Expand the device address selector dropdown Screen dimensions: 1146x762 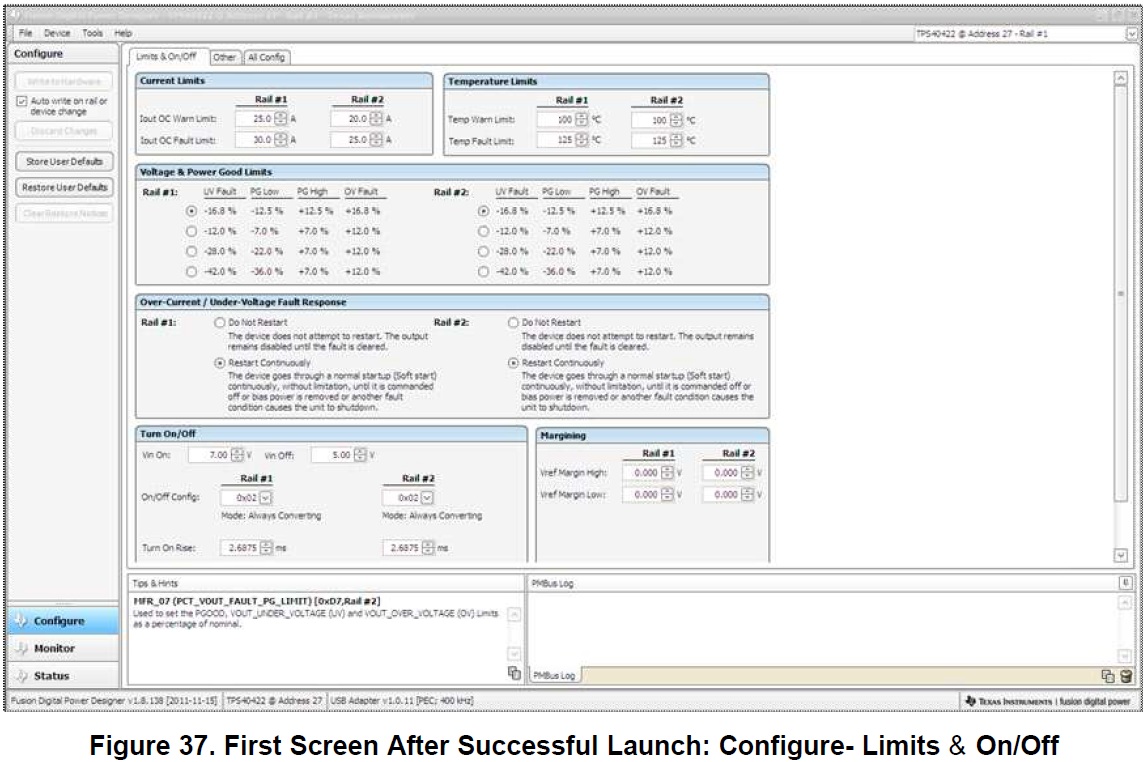click(x=1131, y=34)
